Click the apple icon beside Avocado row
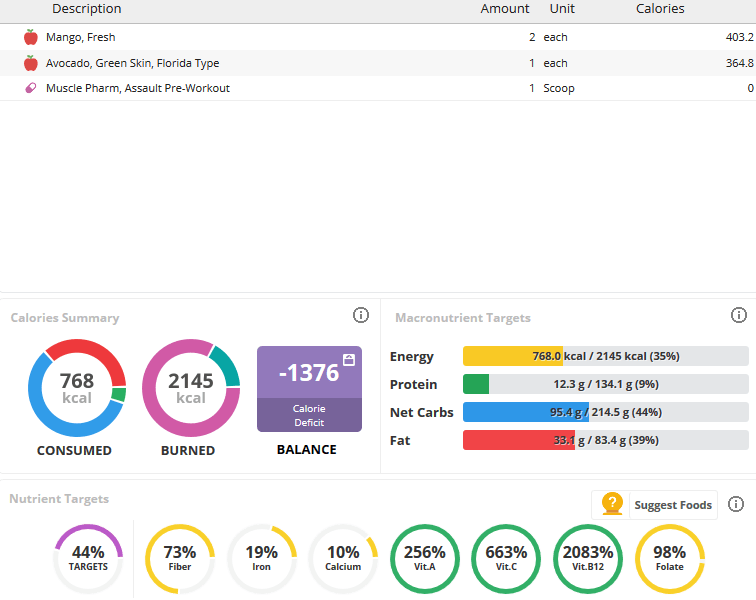Viewport: 756px width, 600px height. (31, 63)
